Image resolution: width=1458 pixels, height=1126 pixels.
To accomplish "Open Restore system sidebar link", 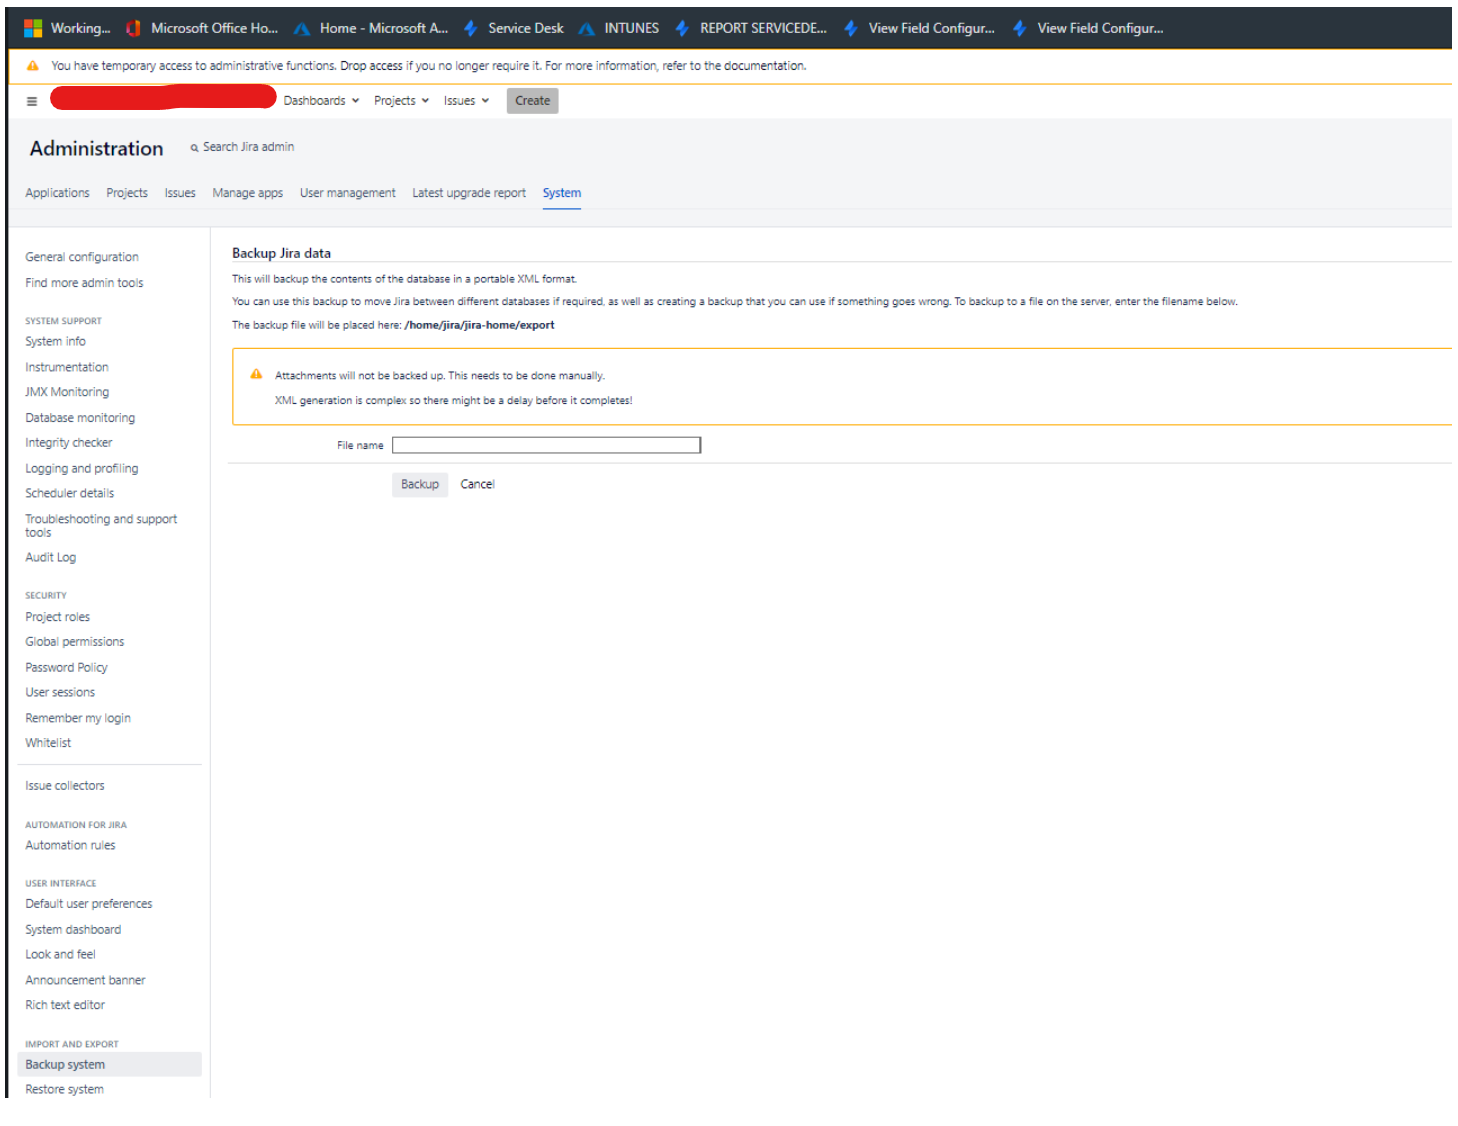I will click(64, 1090).
